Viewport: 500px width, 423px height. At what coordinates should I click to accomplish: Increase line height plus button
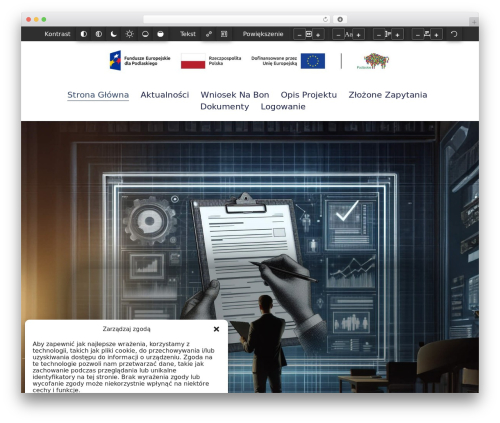pos(397,34)
